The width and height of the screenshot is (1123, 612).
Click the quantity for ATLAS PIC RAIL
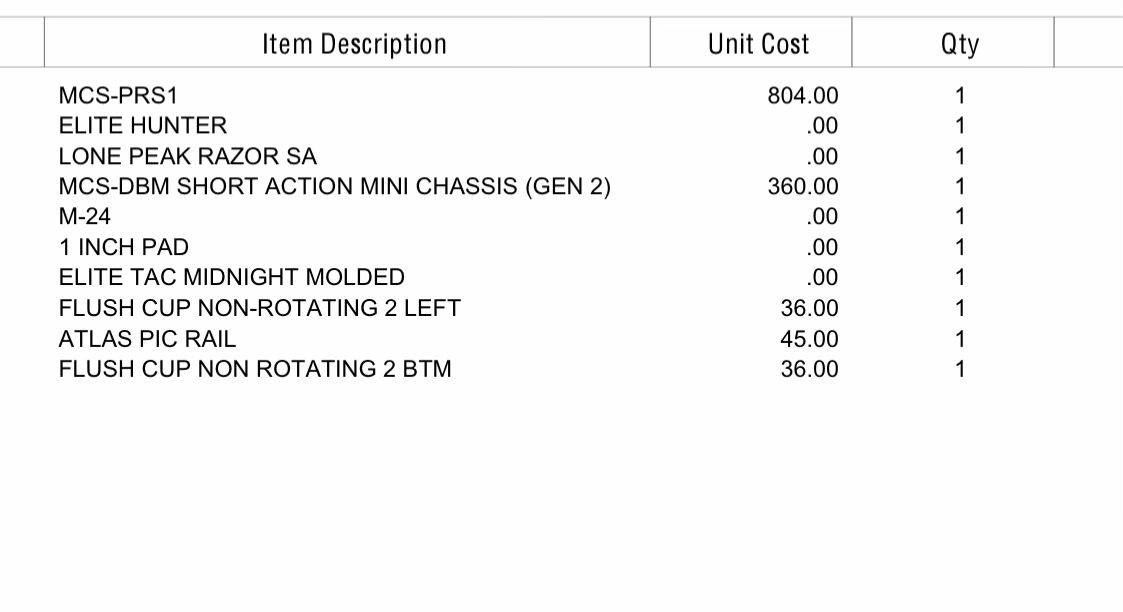point(960,339)
